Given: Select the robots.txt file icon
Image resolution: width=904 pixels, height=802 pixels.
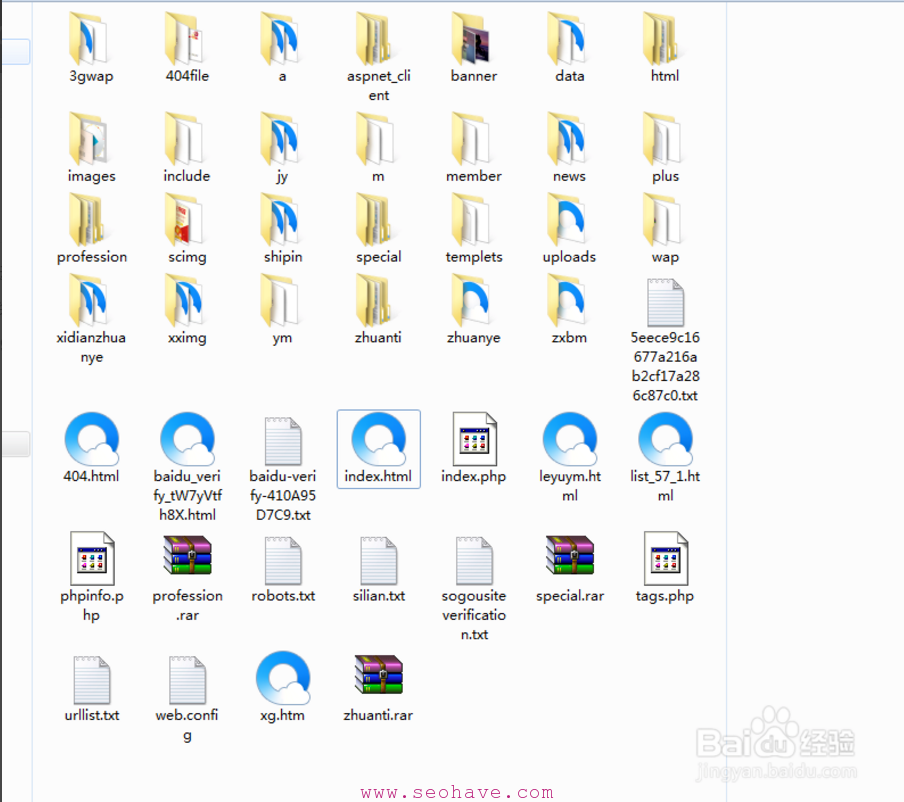Looking at the screenshot, I should [x=282, y=560].
